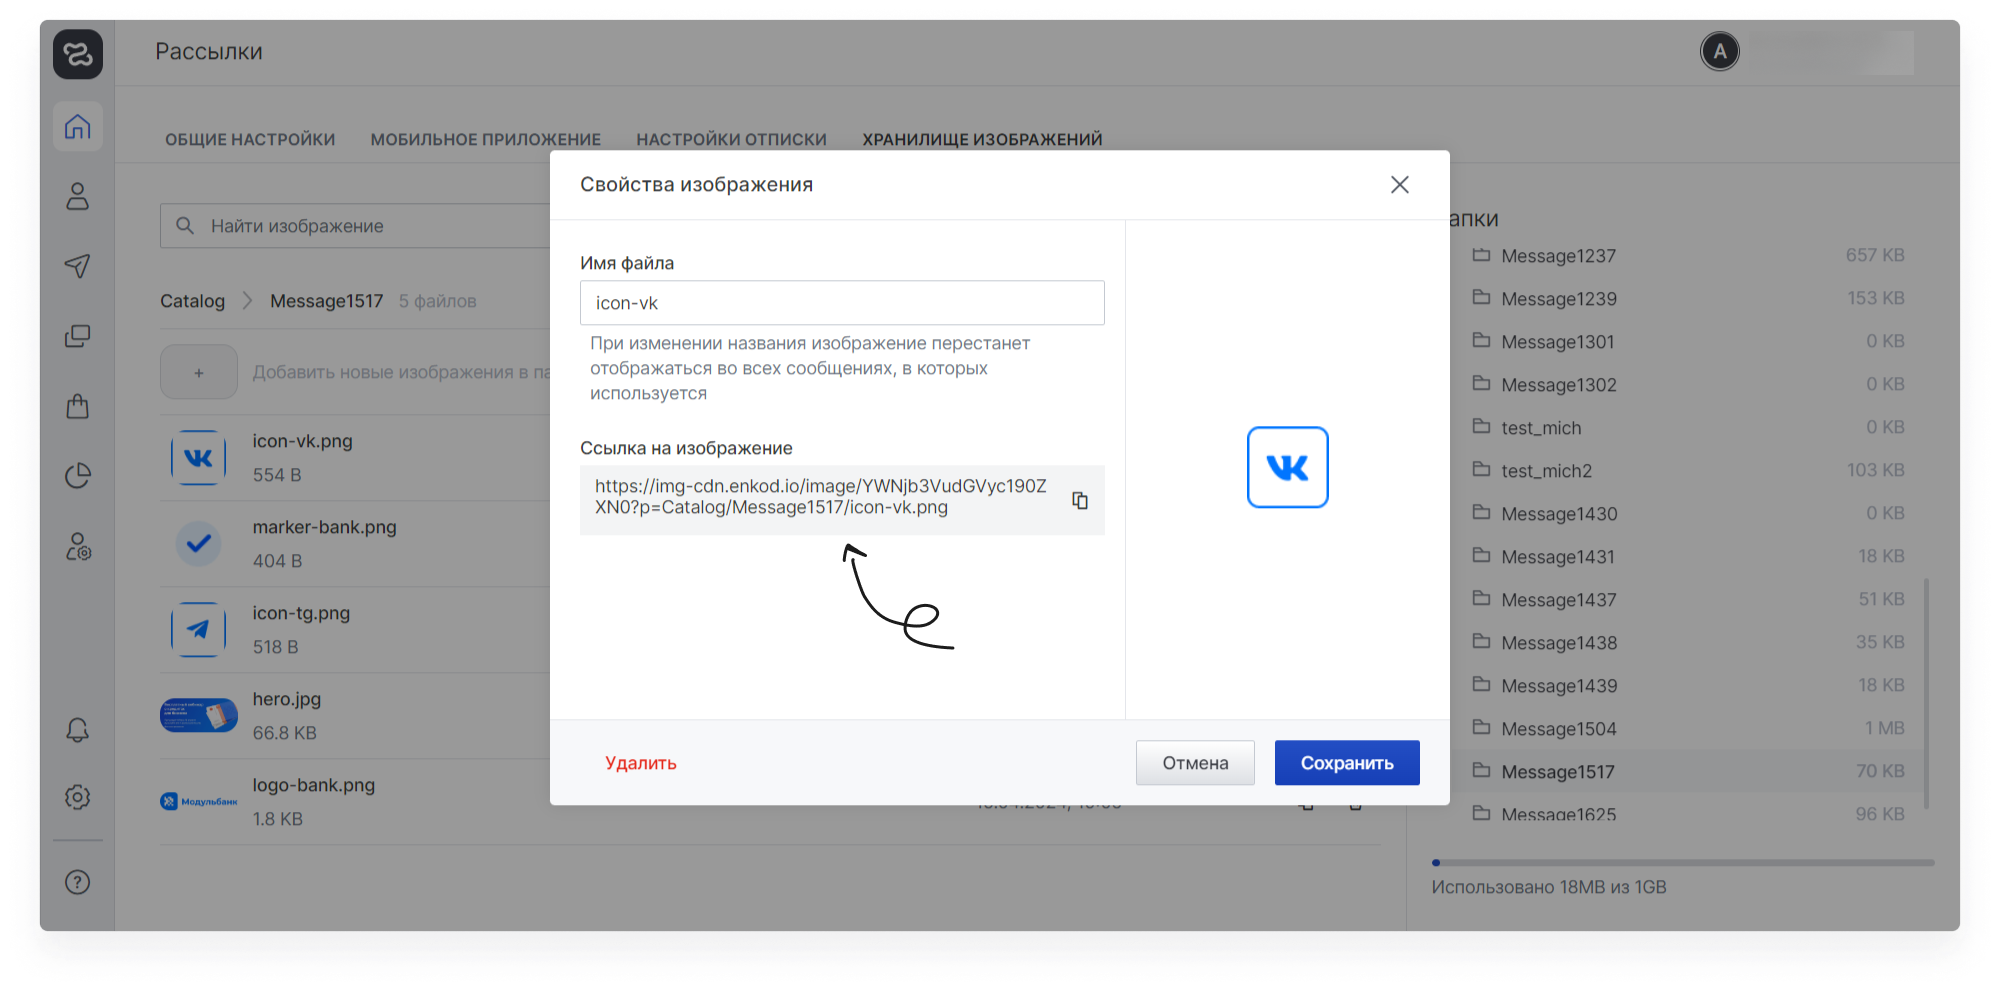Click the folders list scrollbar
Screen dimensions: 2000x991
tap(1926, 692)
